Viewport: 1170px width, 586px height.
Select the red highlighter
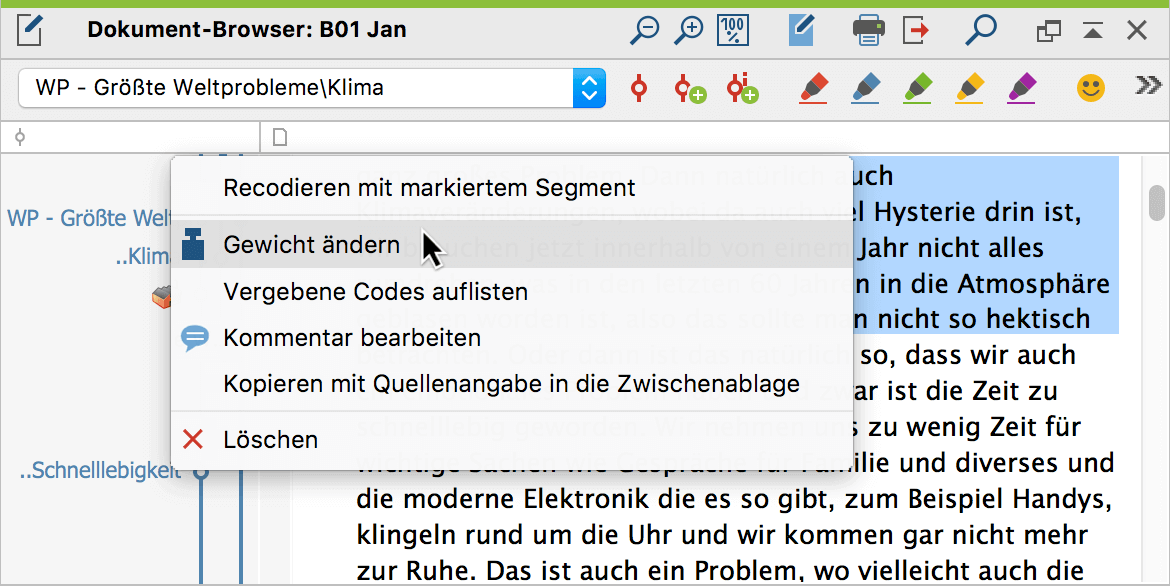[x=814, y=88]
